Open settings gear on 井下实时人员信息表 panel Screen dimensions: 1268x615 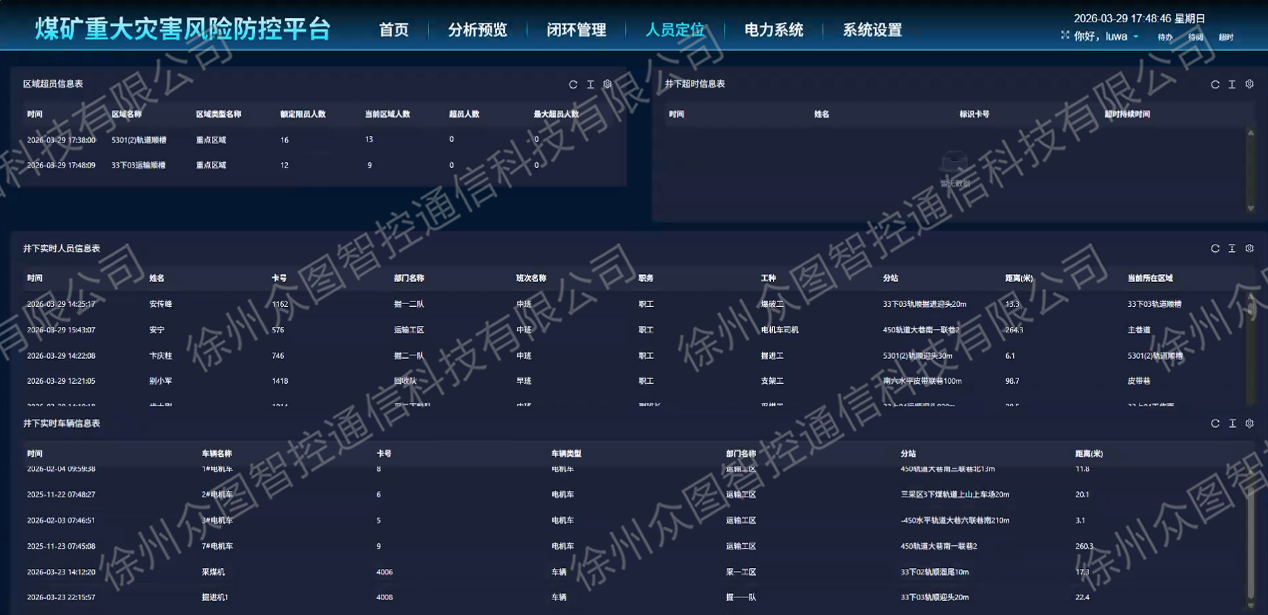point(1249,249)
